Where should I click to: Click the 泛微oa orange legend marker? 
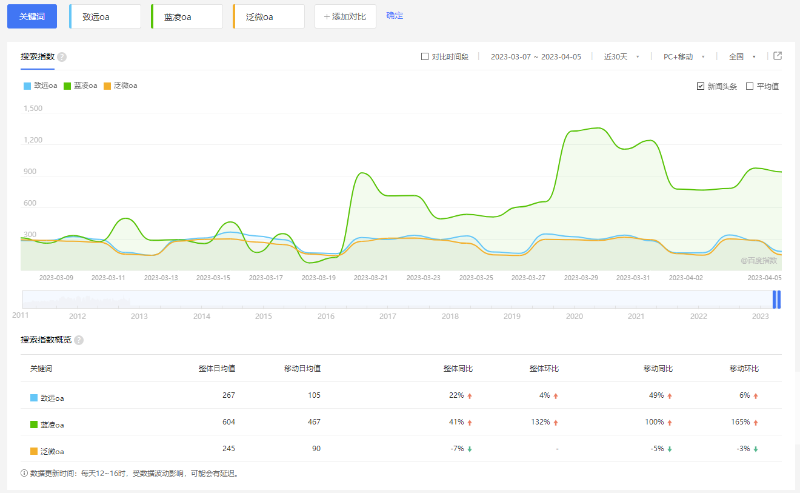pos(108,86)
